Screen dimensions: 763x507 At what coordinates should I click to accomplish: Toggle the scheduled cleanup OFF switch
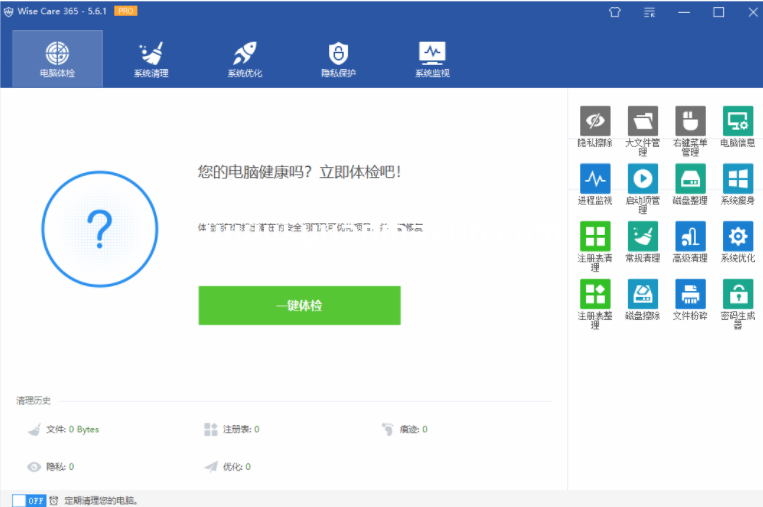tap(29, 501)
